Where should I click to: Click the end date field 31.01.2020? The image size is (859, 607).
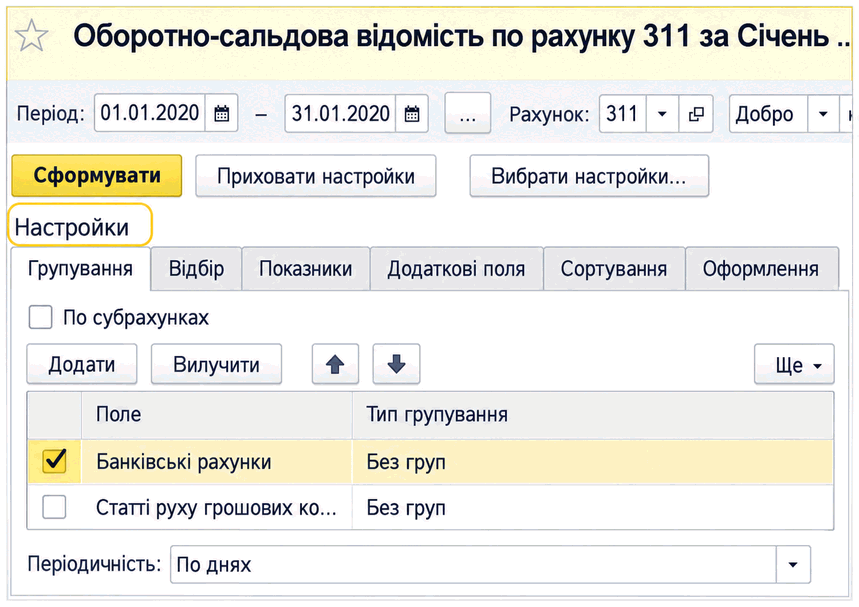coord(340,113)
